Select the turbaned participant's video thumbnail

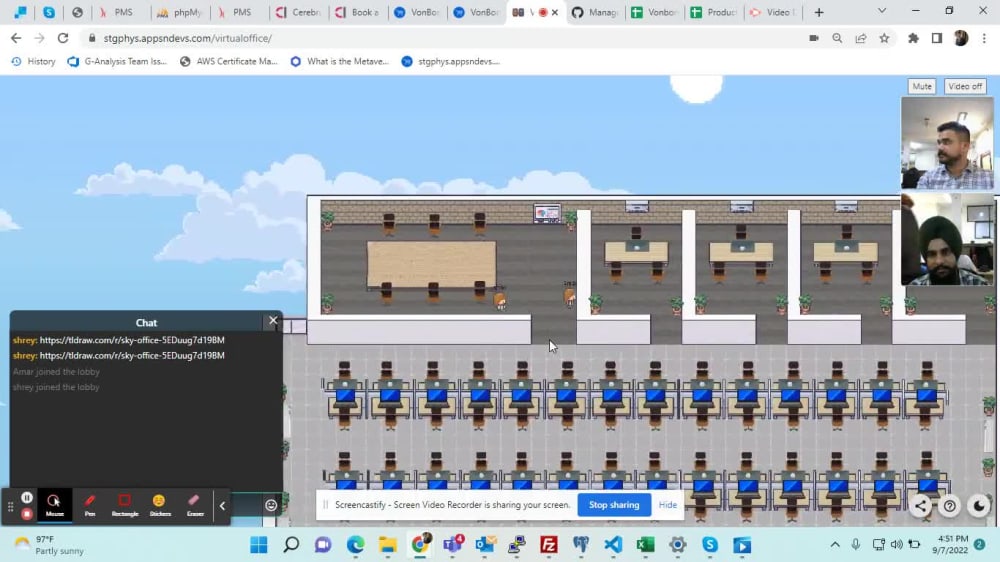[947, 239]
